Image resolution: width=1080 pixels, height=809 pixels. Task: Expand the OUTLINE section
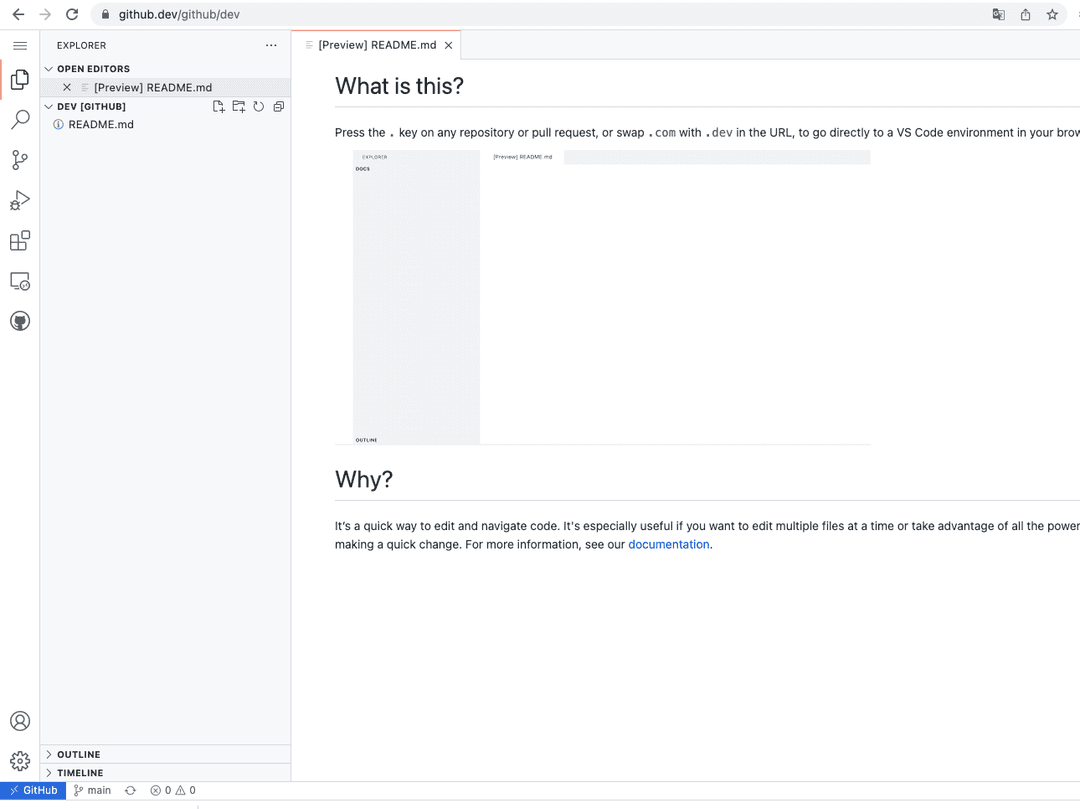[x=80, y=754]
